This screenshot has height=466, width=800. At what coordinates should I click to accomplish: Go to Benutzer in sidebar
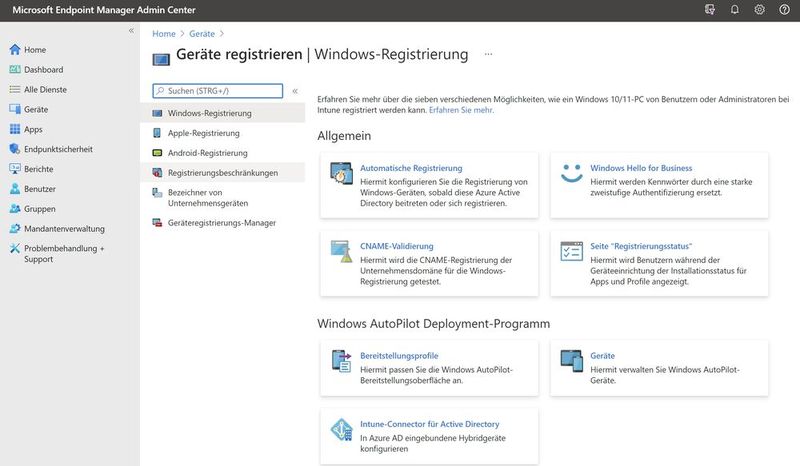point(40,189)
